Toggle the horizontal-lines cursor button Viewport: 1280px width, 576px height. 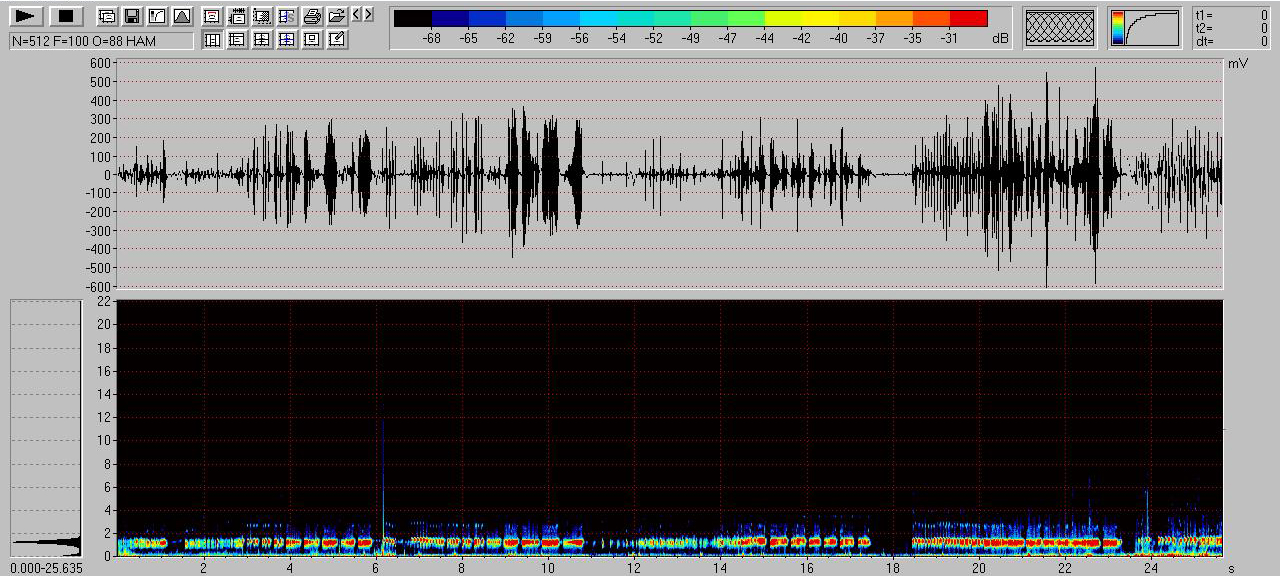pos(237,39)
